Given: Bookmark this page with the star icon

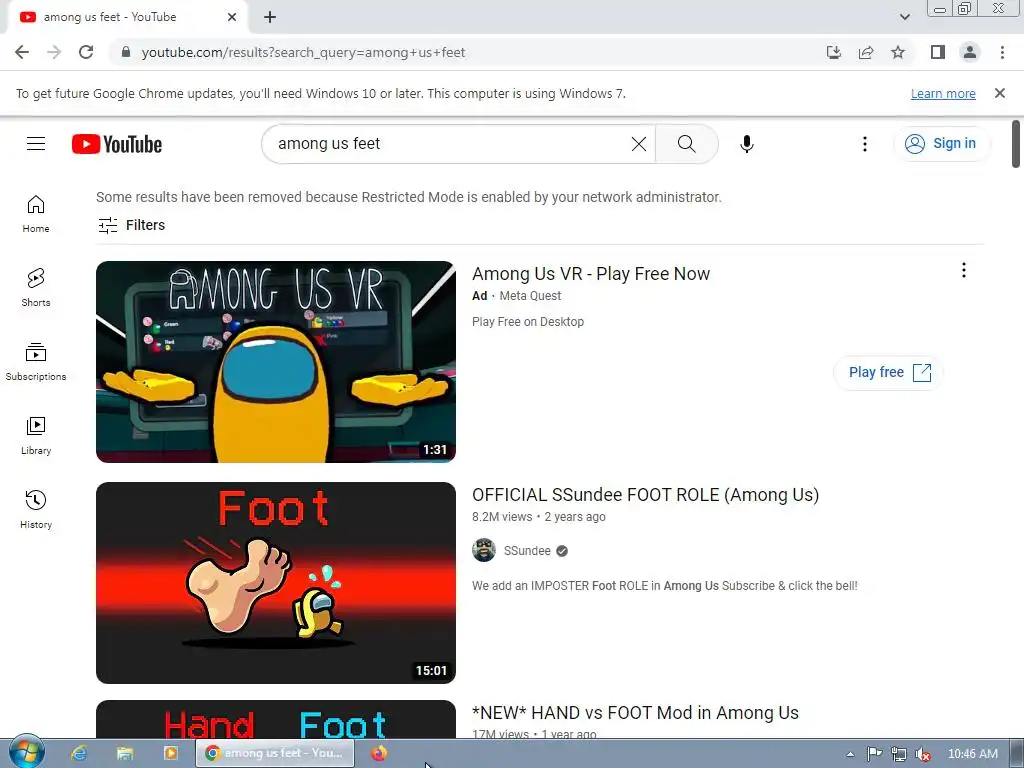Looking at the screenshot, I should (x=898, y=52).
